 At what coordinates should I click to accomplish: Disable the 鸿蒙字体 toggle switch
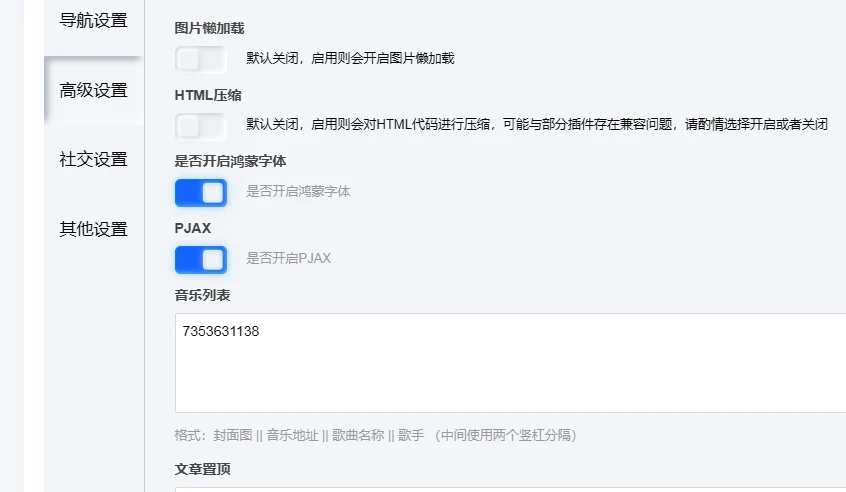pyautogui.click(x=200, y=192)
